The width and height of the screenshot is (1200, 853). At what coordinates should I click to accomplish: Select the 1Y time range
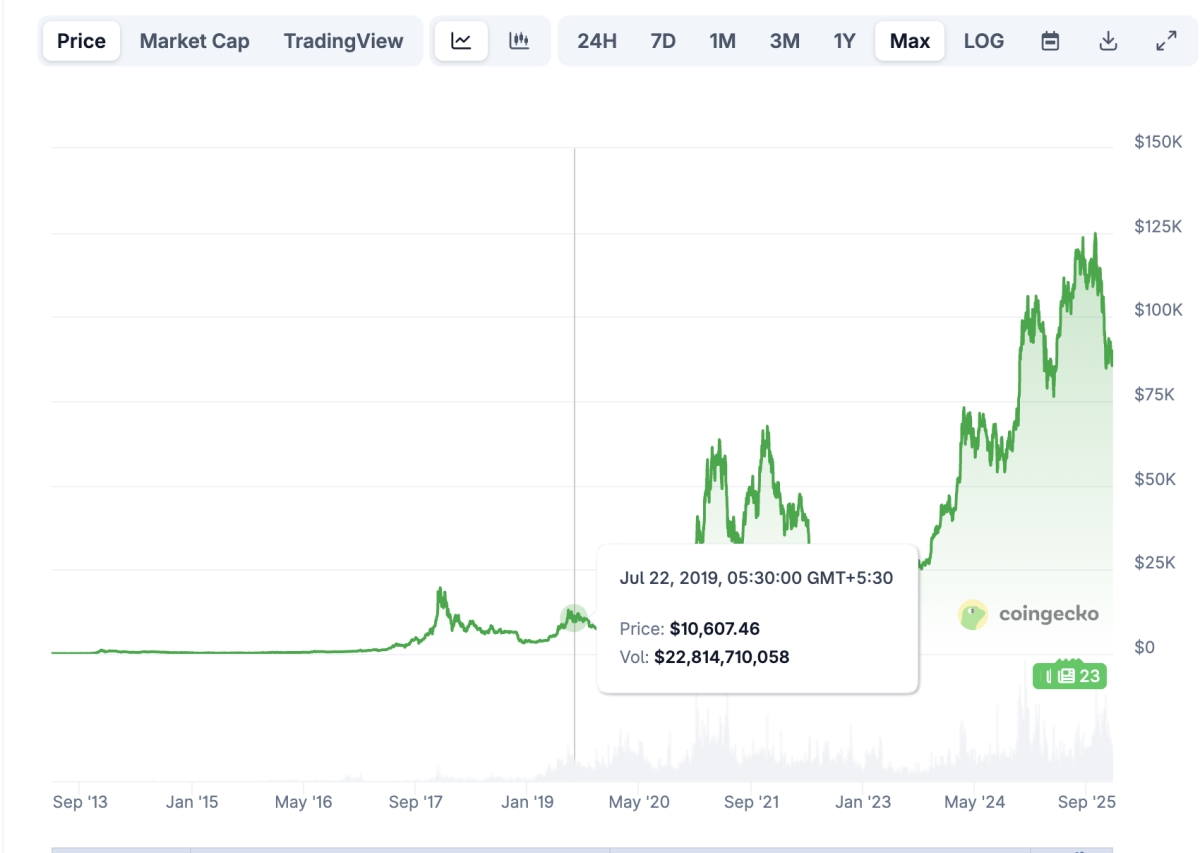point(843,41)
